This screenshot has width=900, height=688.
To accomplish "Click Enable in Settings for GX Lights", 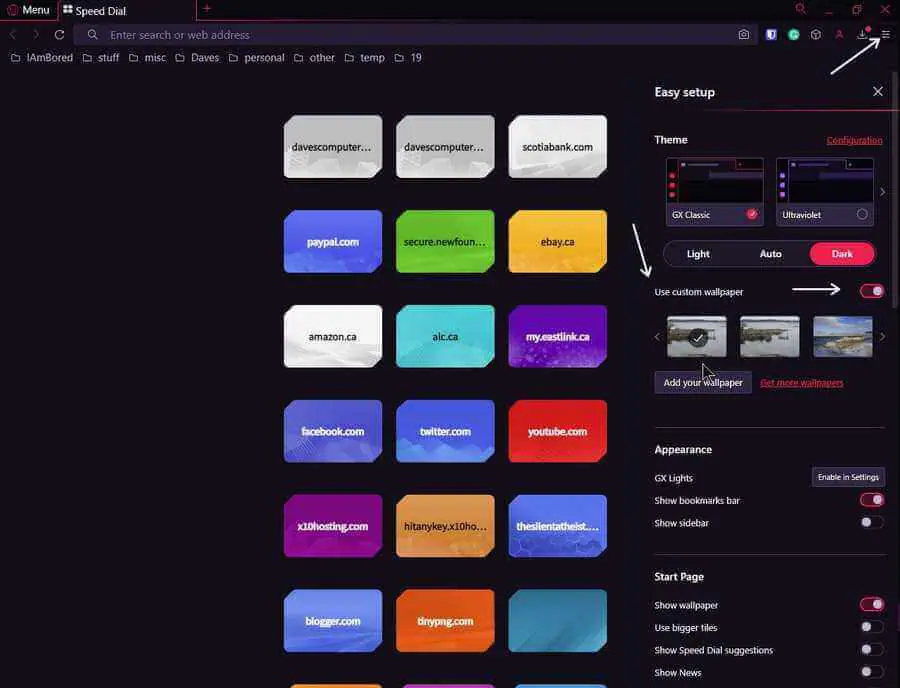I will coord(848,477).
